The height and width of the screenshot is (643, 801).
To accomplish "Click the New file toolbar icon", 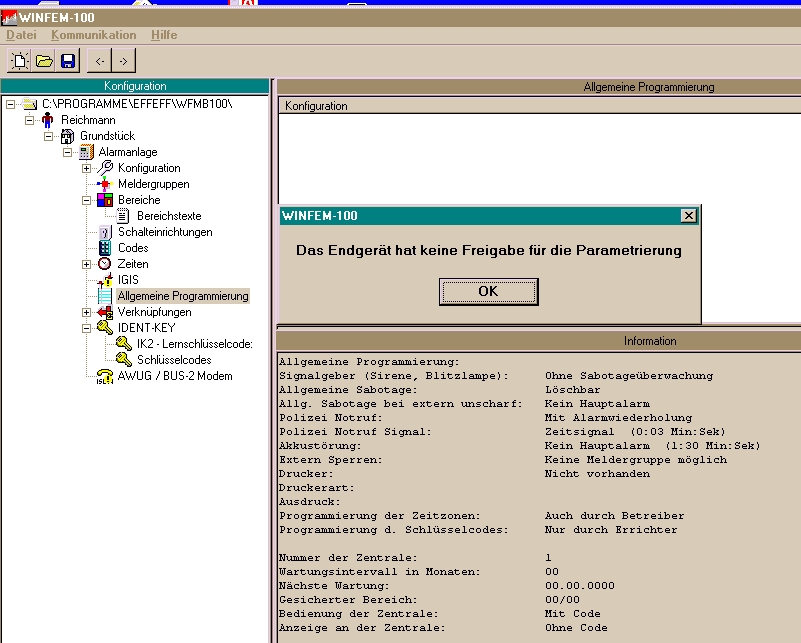I will coord(20,61).
